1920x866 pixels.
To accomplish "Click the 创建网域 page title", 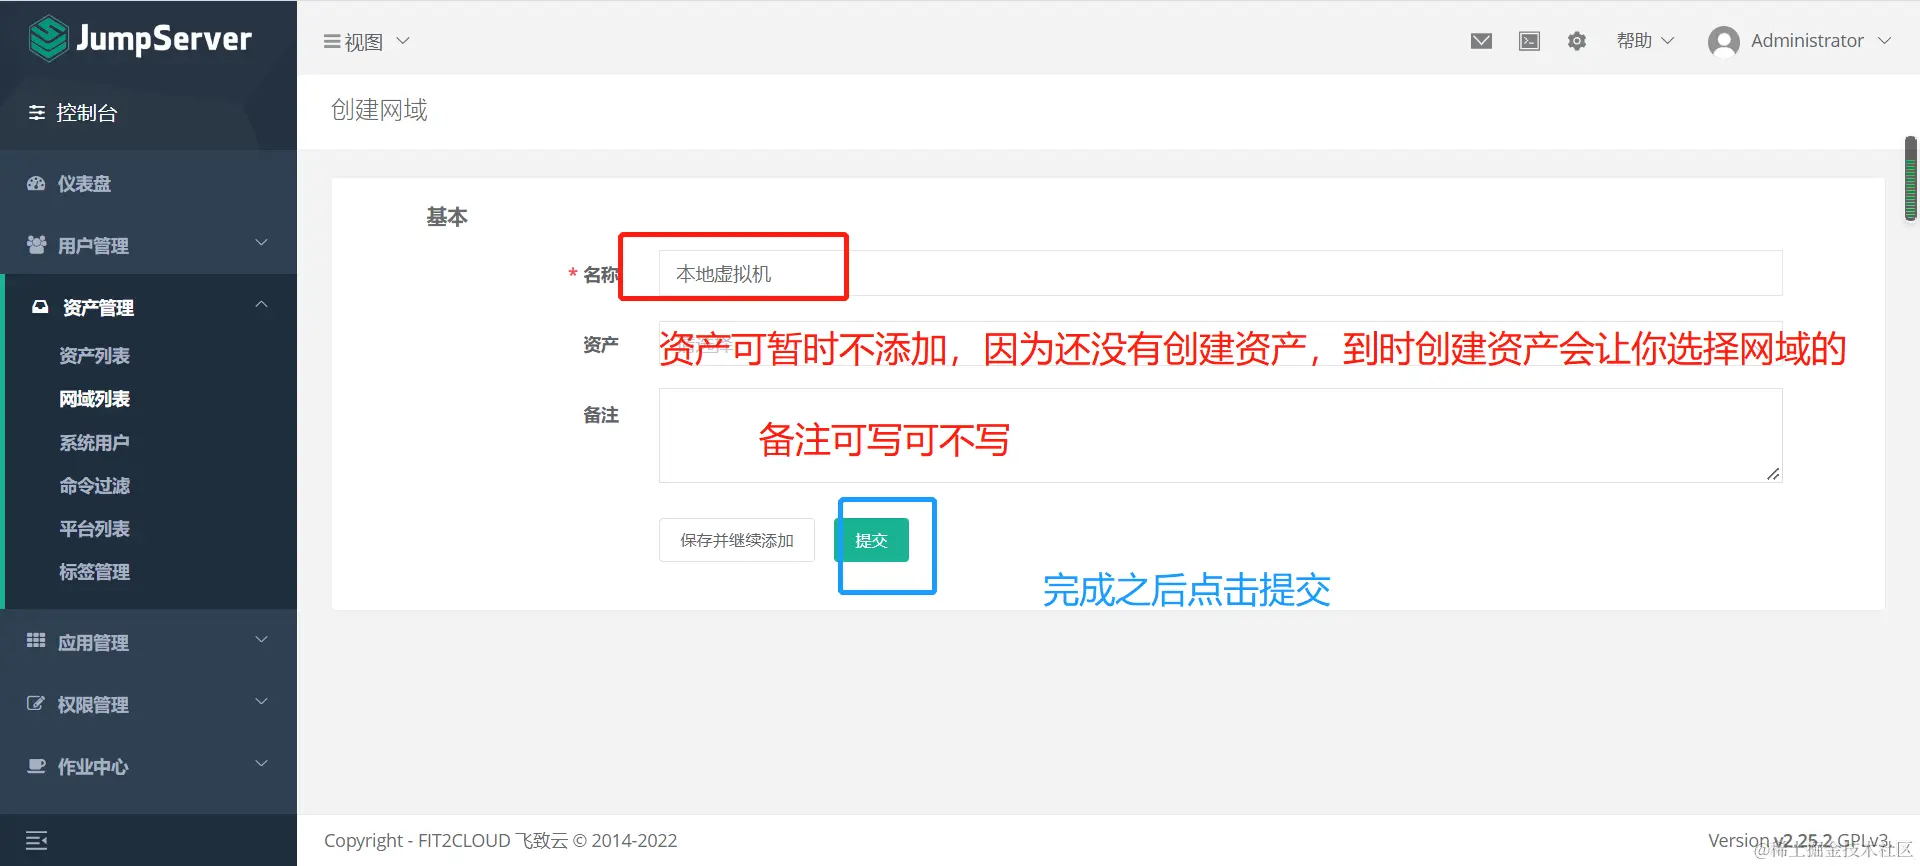I will (x=379, y=110).
